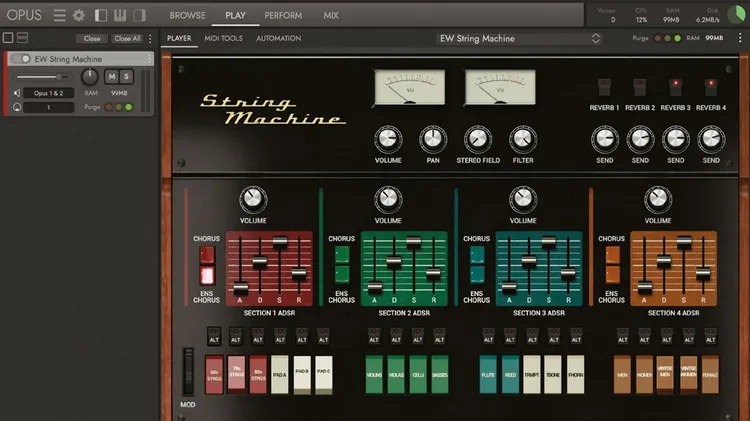Open the MIDI TOOLS tab
Viewport: 750px width, 421px height.
coord(223,38)
